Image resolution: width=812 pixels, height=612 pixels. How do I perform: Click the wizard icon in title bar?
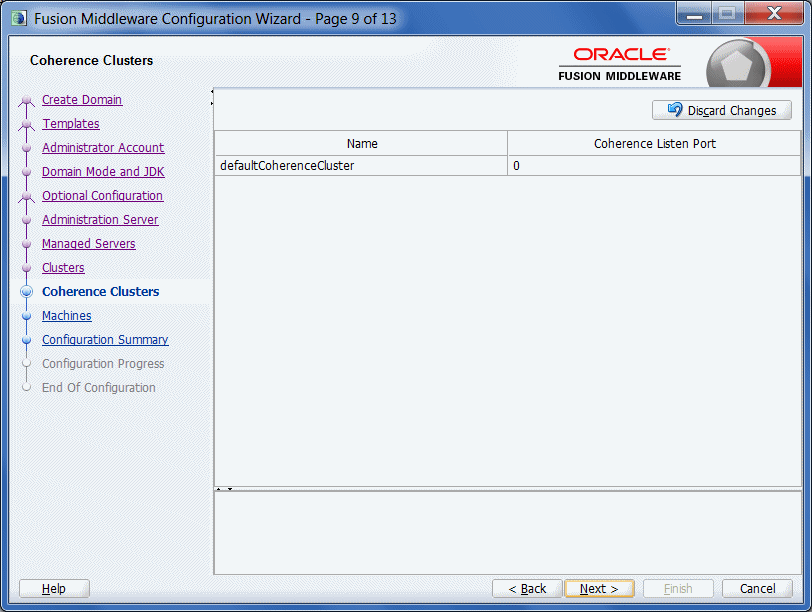point(19,19)
